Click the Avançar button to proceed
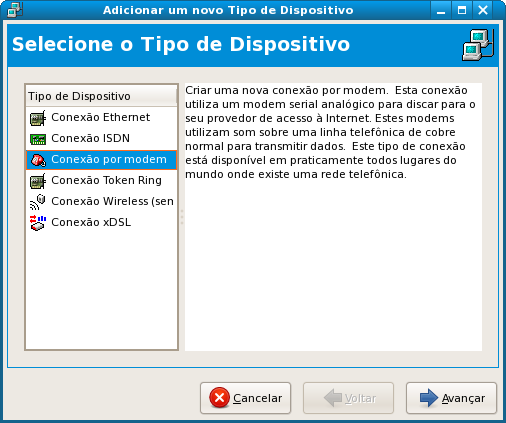The width and height of the screenshot is (506, 423). (451, 398)
